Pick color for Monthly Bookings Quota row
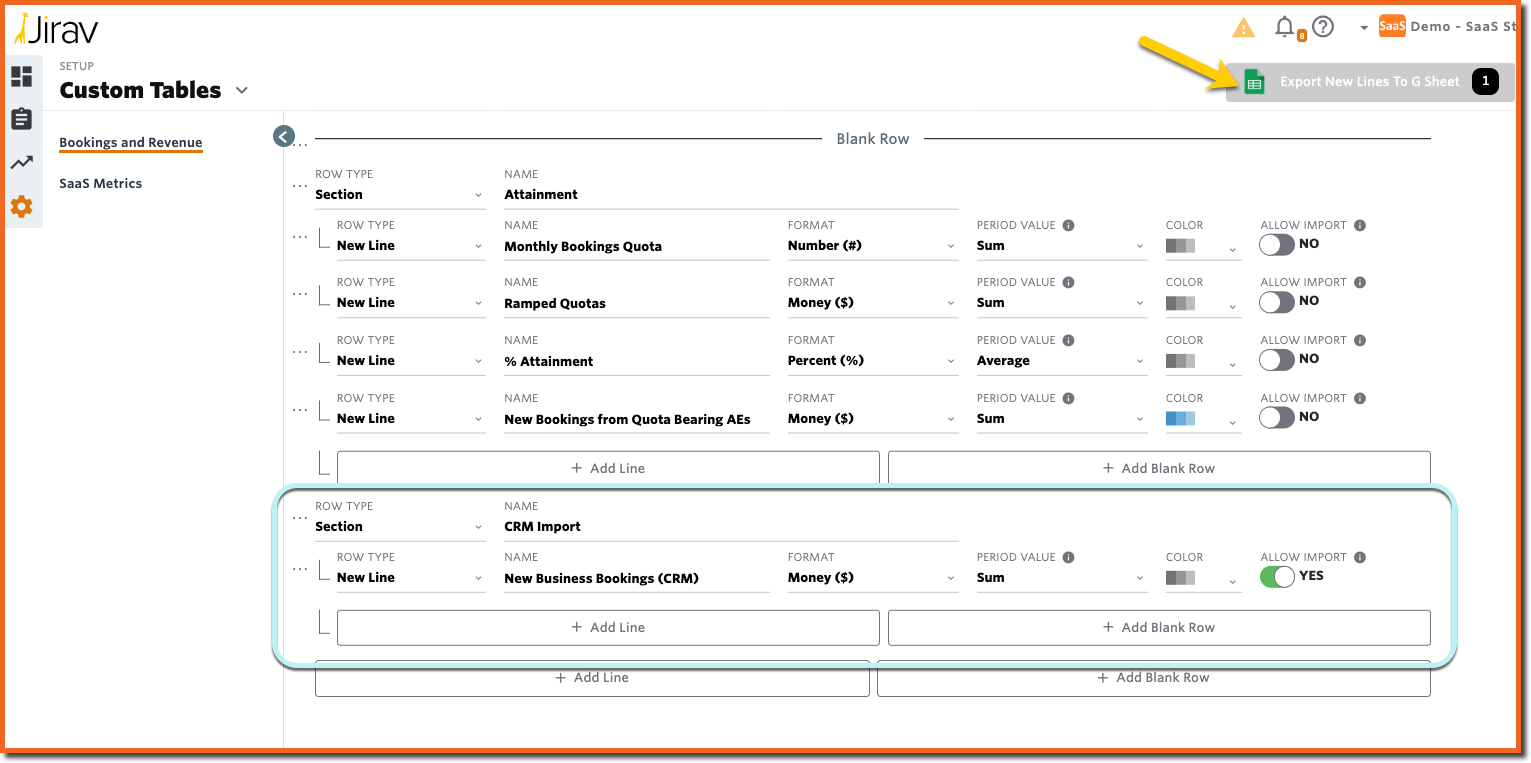 pos(1203,246)
